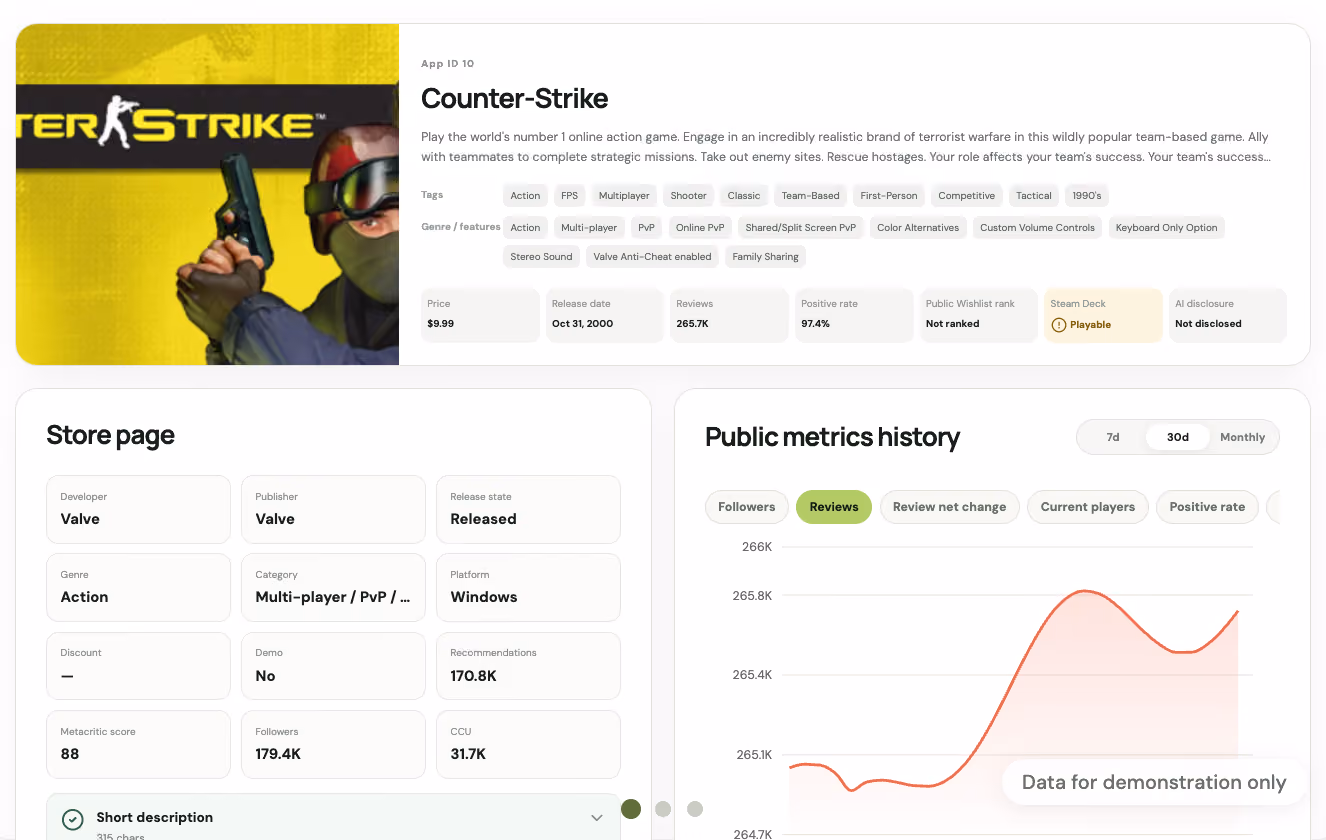This screenshot has width=1326, height=840.
Task: Click the Shooter tag
Action: pos(689,196)
